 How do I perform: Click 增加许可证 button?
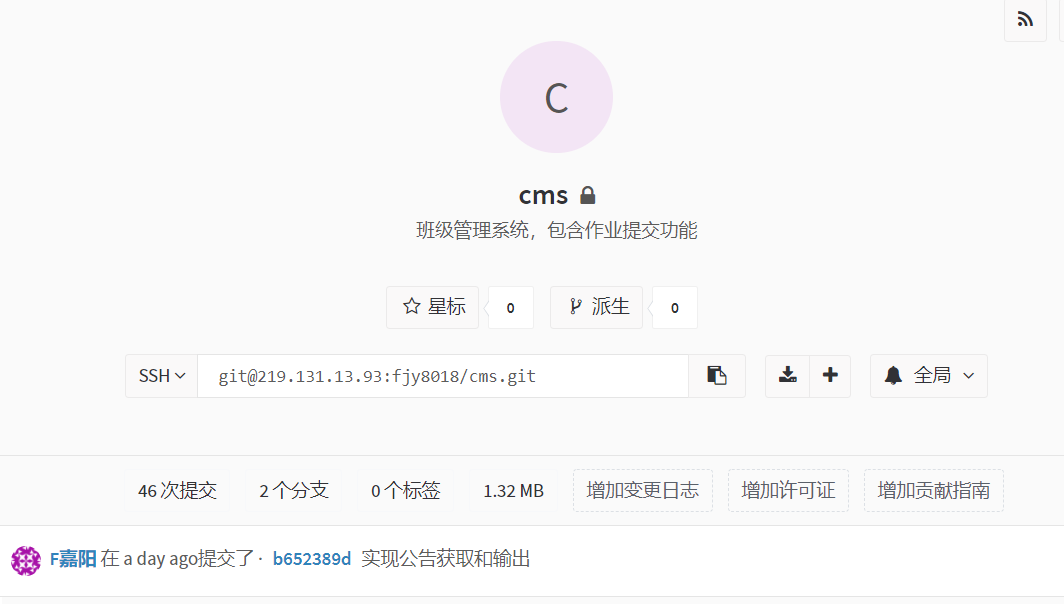tap(788, 491)
